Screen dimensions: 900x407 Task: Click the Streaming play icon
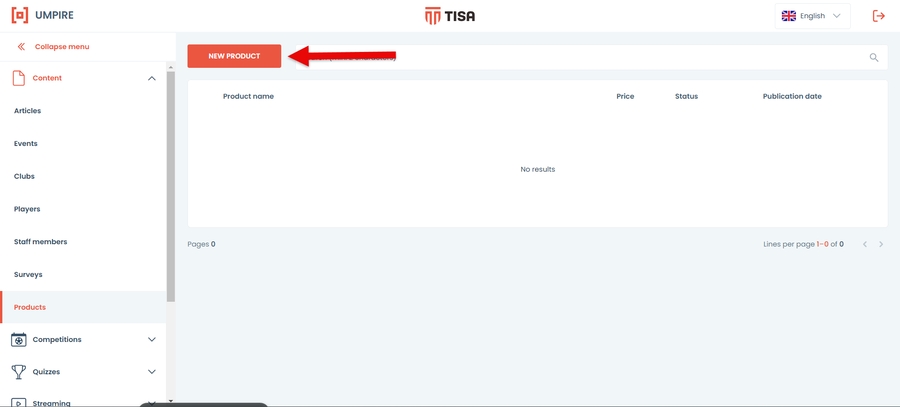click(19, 402)
